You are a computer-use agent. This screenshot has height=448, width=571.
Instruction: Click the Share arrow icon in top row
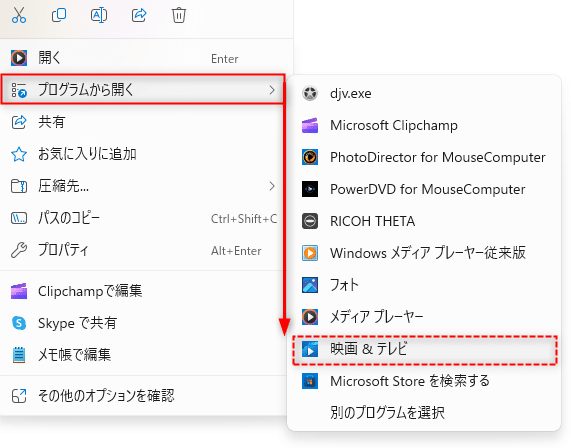[x=139, y=15]
